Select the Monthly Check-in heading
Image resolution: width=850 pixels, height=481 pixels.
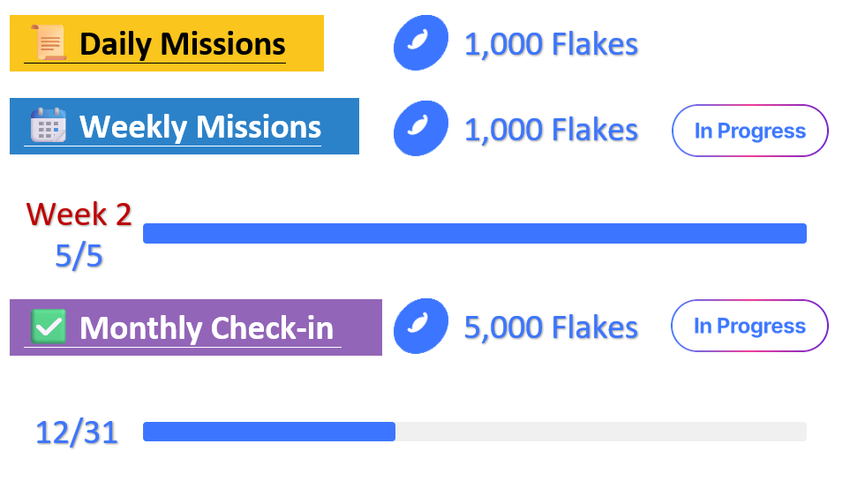pyautogui.click(x=206, y=328)
